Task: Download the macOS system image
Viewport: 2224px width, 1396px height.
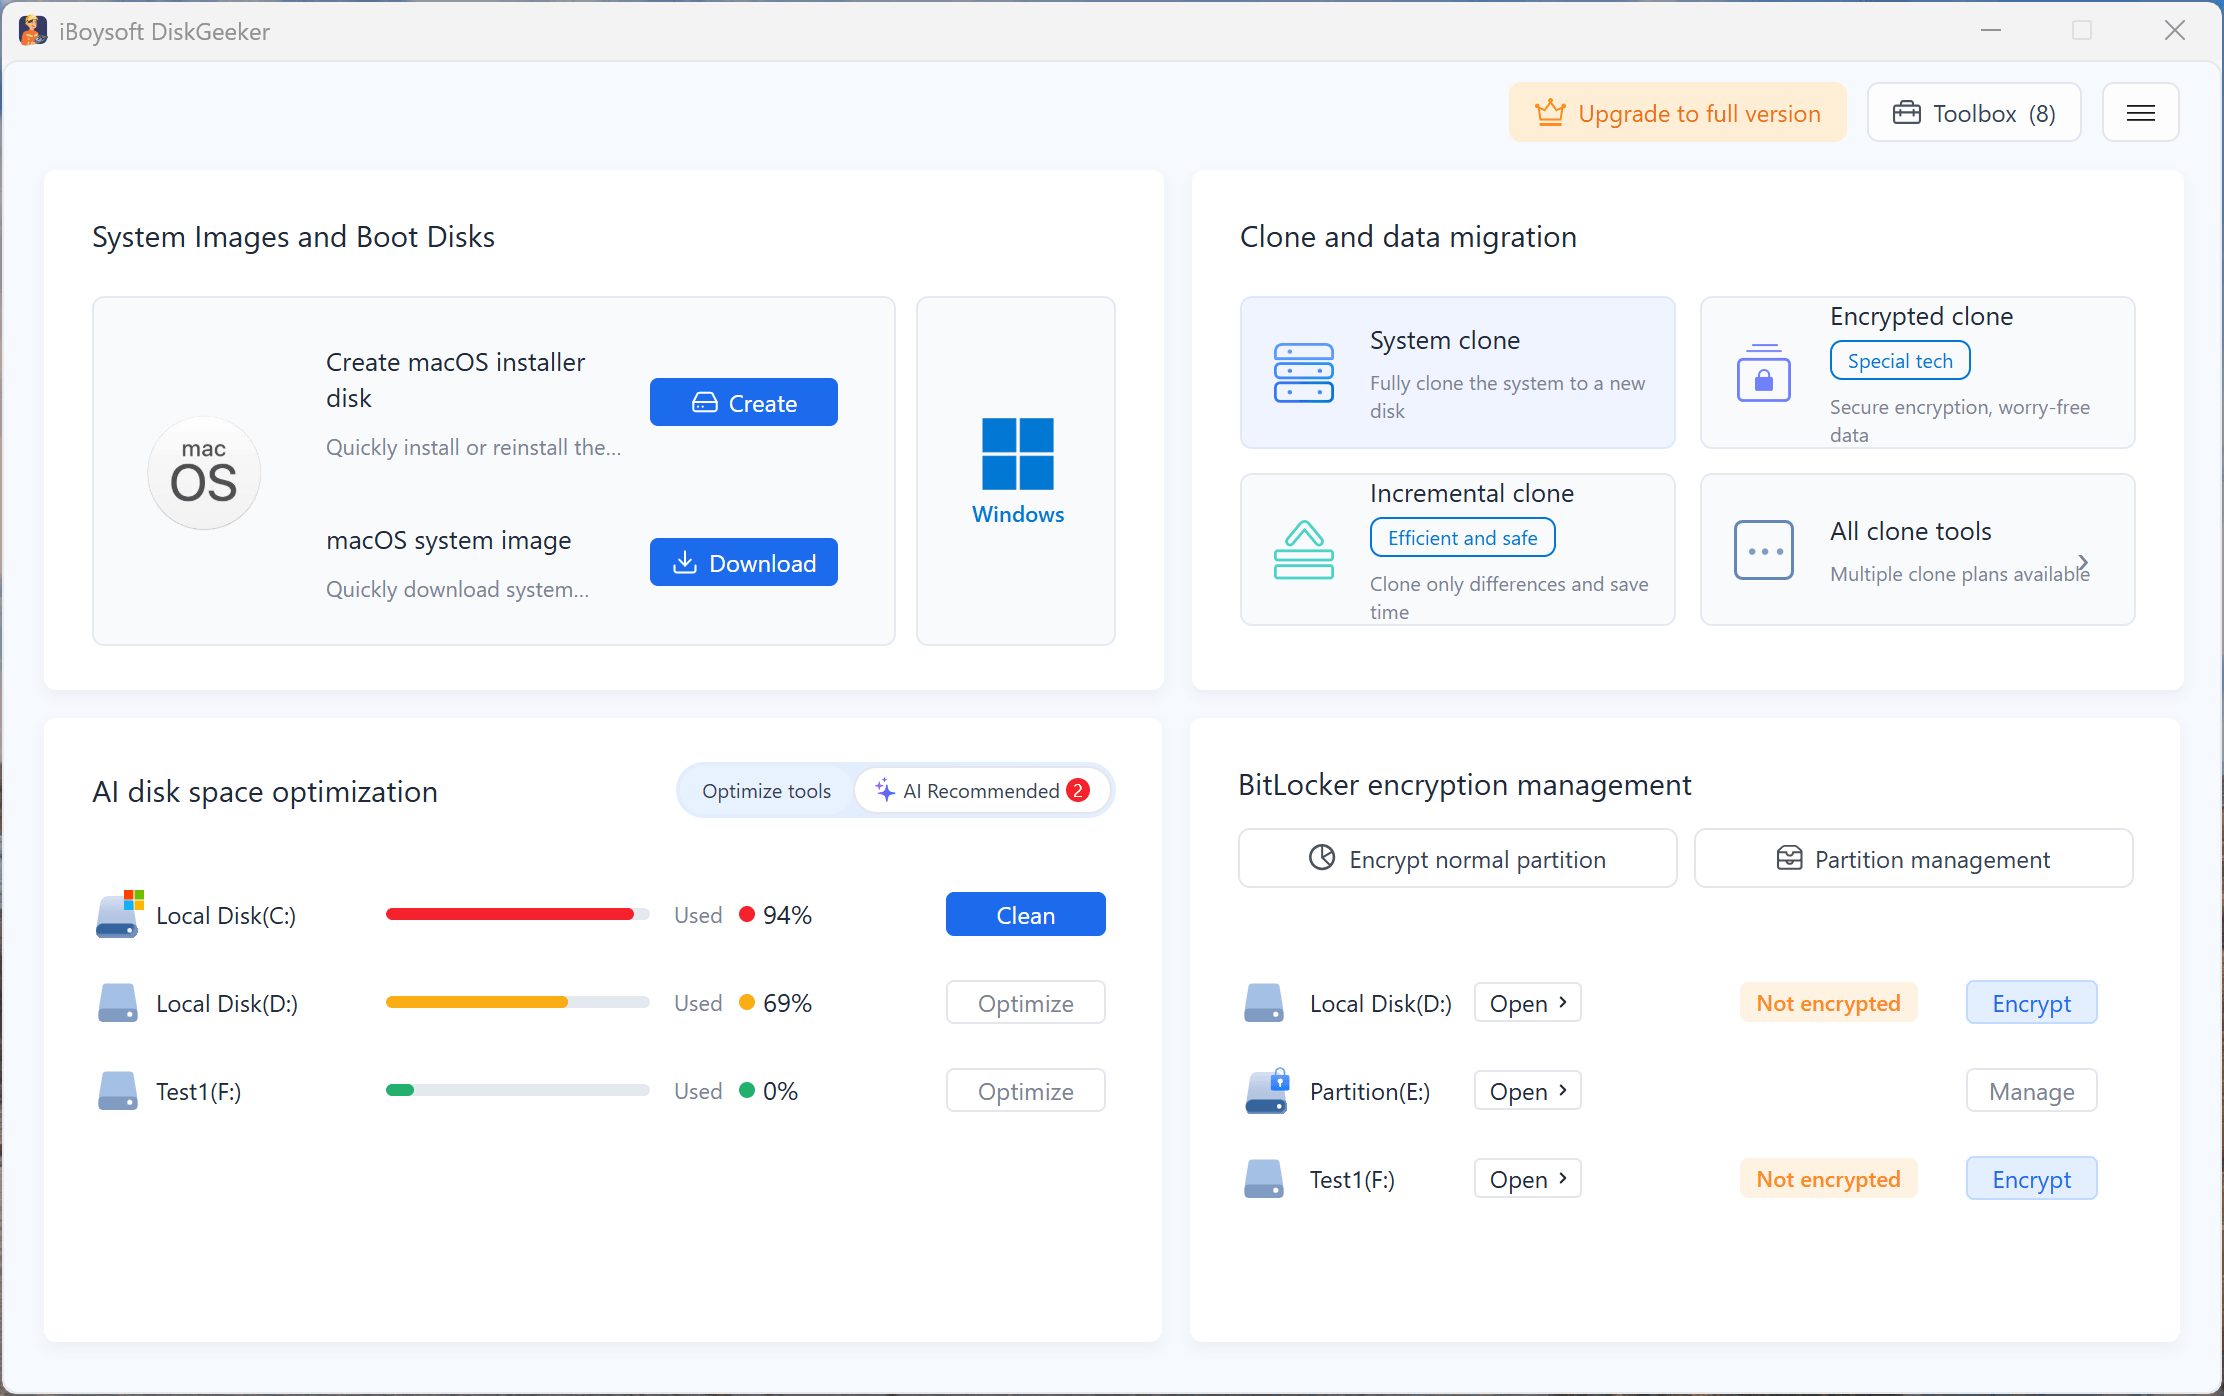Action: click(x=744, y=563)
